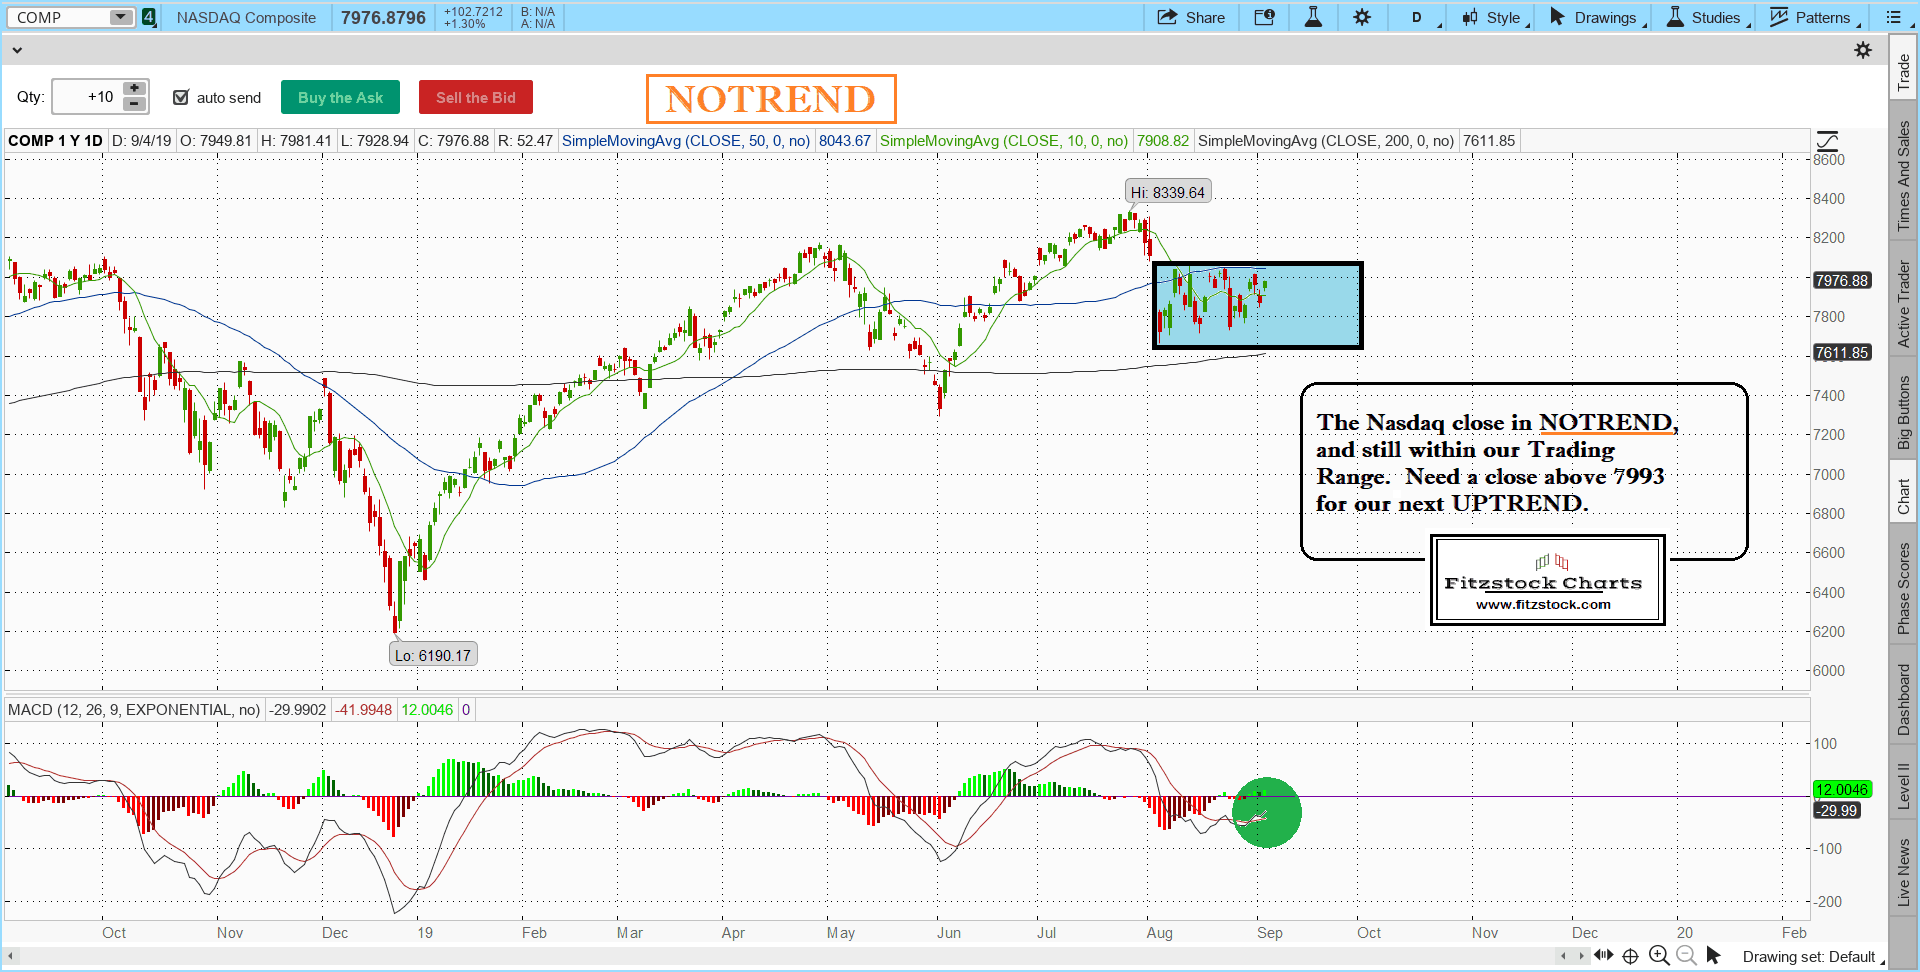Click the Share icon in toolbar
This screenshot has width=1920, height=972.
tap(1190, 17)
